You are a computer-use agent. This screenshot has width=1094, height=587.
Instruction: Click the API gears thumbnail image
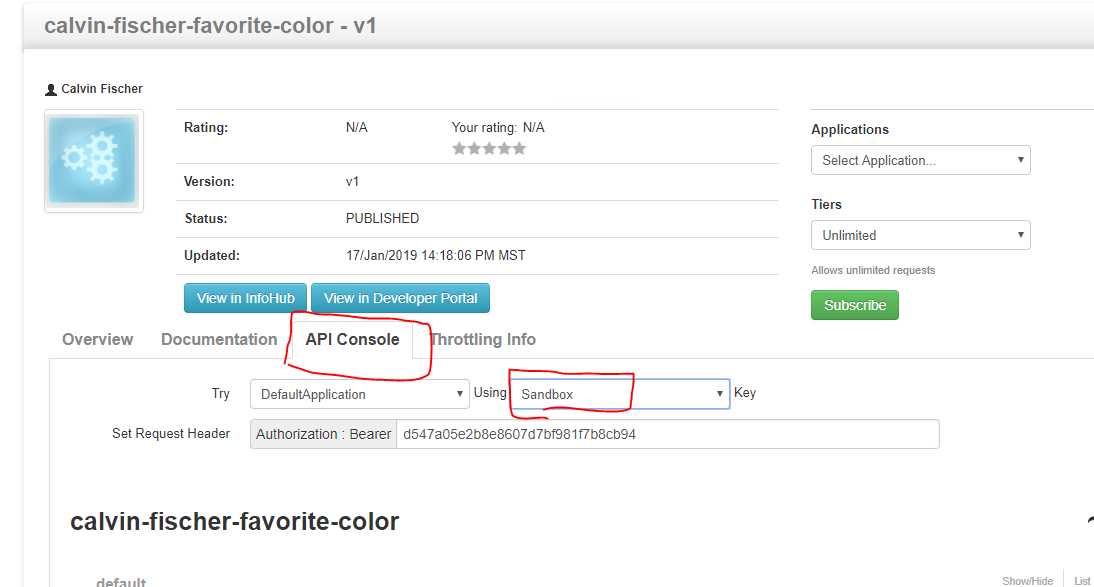(93, 161)
